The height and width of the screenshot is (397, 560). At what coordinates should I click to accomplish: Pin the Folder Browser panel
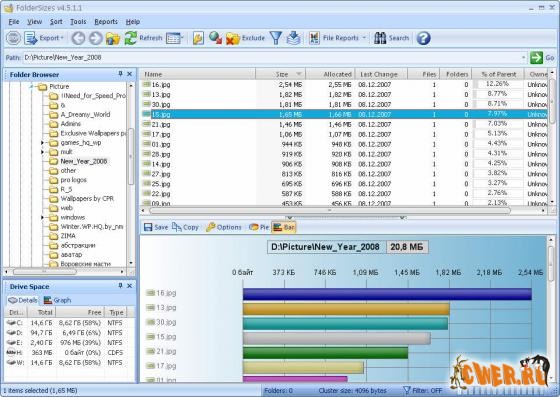click(120, 74)
